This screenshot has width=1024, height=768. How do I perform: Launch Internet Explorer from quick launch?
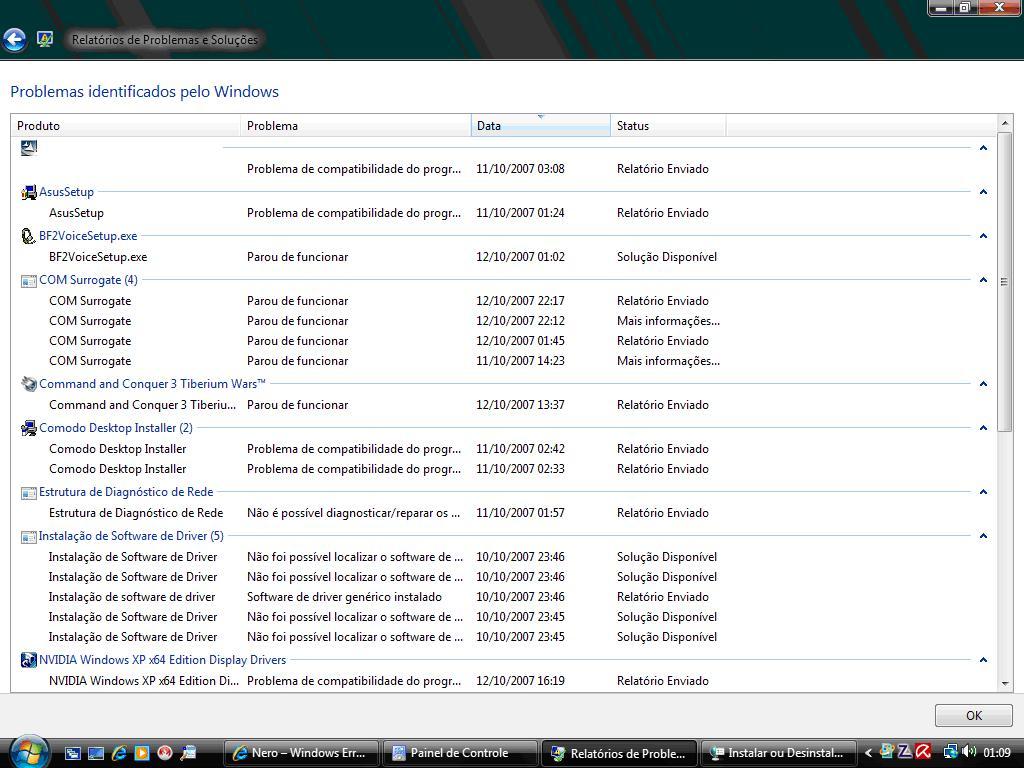[x=119, y=753]
